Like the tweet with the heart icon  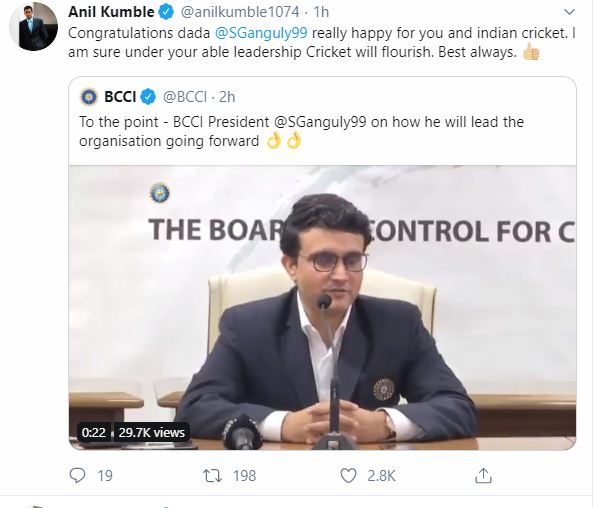coord(348,476)
